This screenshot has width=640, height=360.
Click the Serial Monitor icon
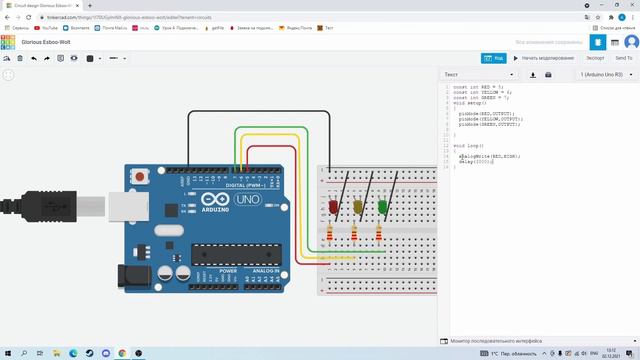coord(444,341)
